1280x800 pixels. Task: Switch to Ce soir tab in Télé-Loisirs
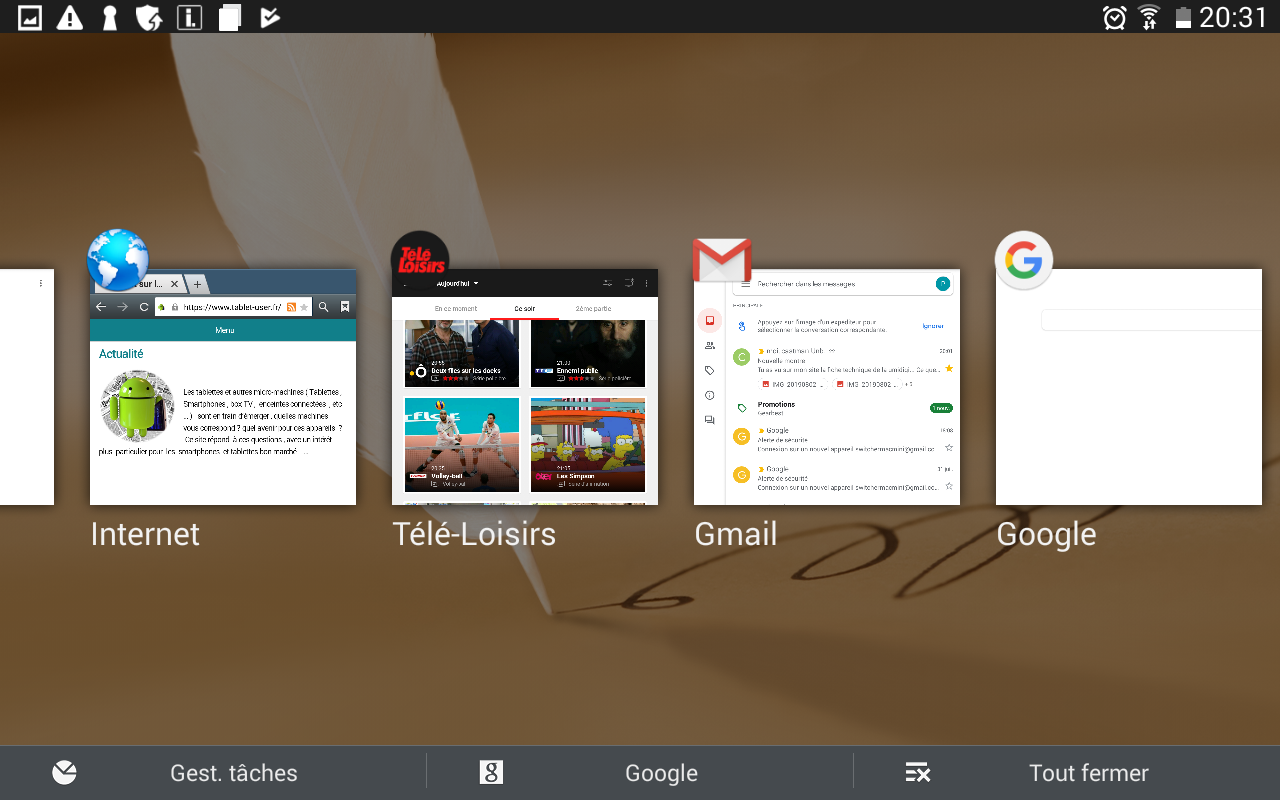click(525, 309)
